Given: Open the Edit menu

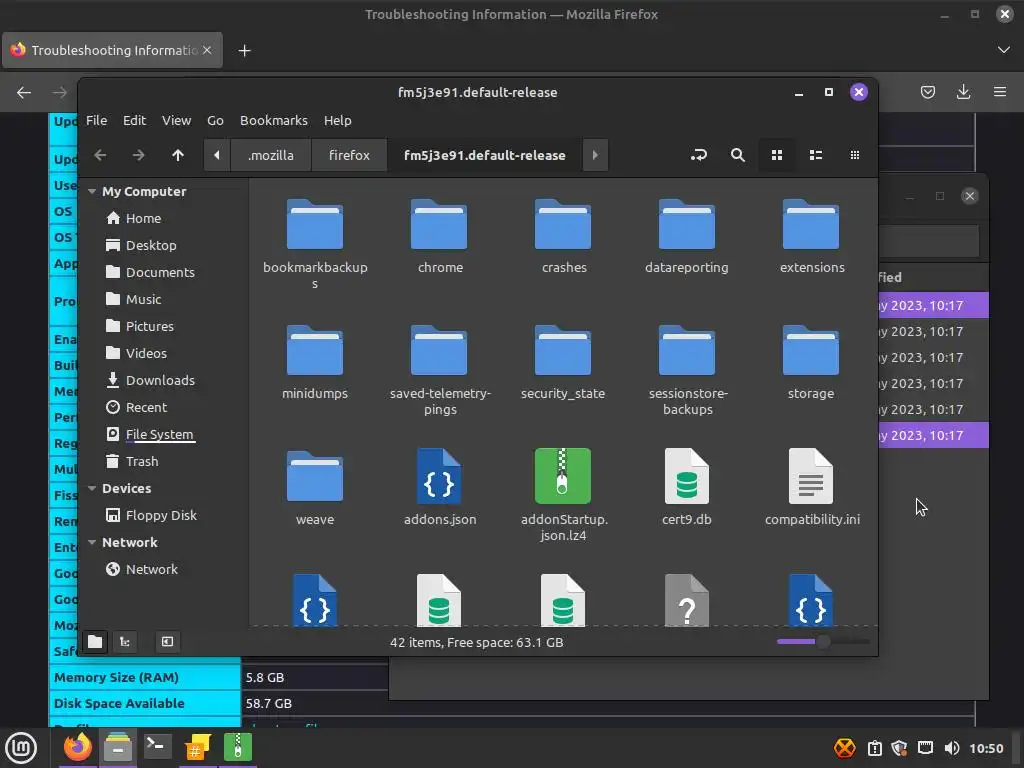Looking at the screenshot, I should (135, 121).
